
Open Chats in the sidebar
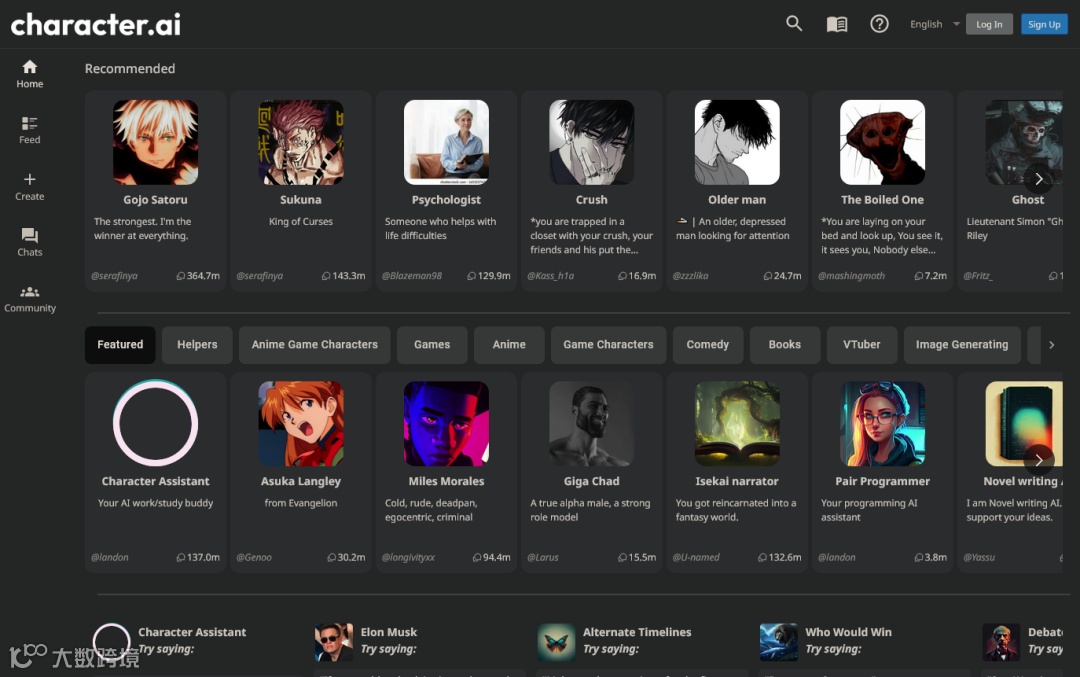tap(30, 242)
